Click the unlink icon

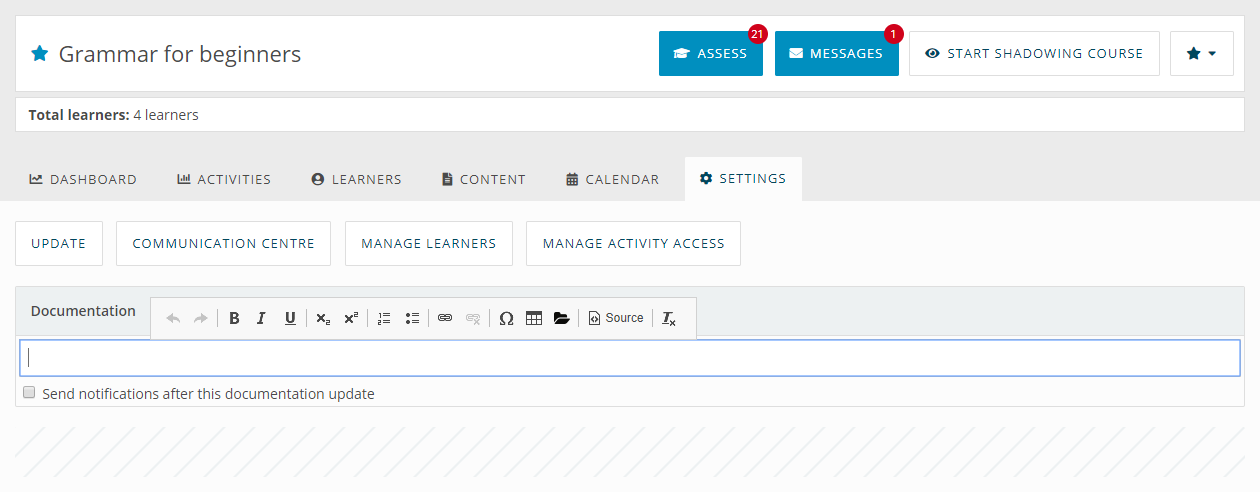point(473,318)
